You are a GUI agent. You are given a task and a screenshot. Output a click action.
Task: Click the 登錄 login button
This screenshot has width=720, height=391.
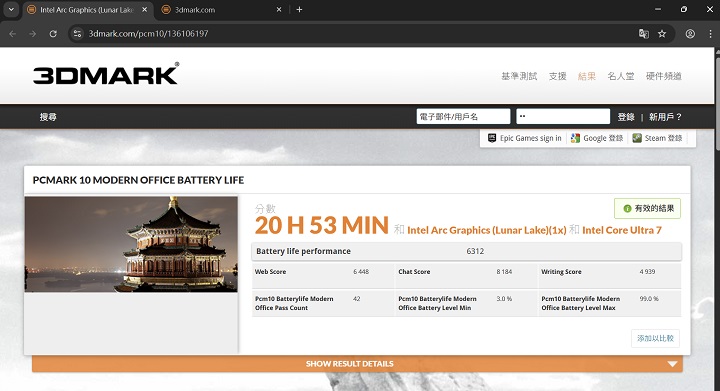pyautogui.click(x=626, y=117)
